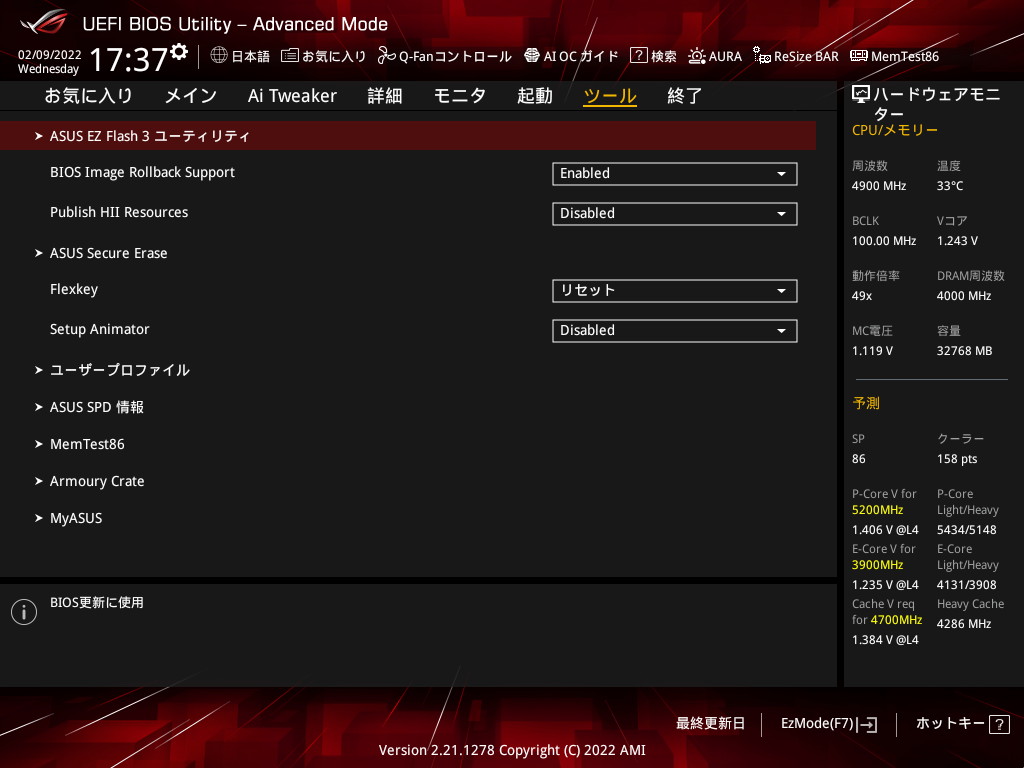Expand ASUS Secure Erase submenu
This screenshot has height=768, width=1024.
tap(108, 253)
